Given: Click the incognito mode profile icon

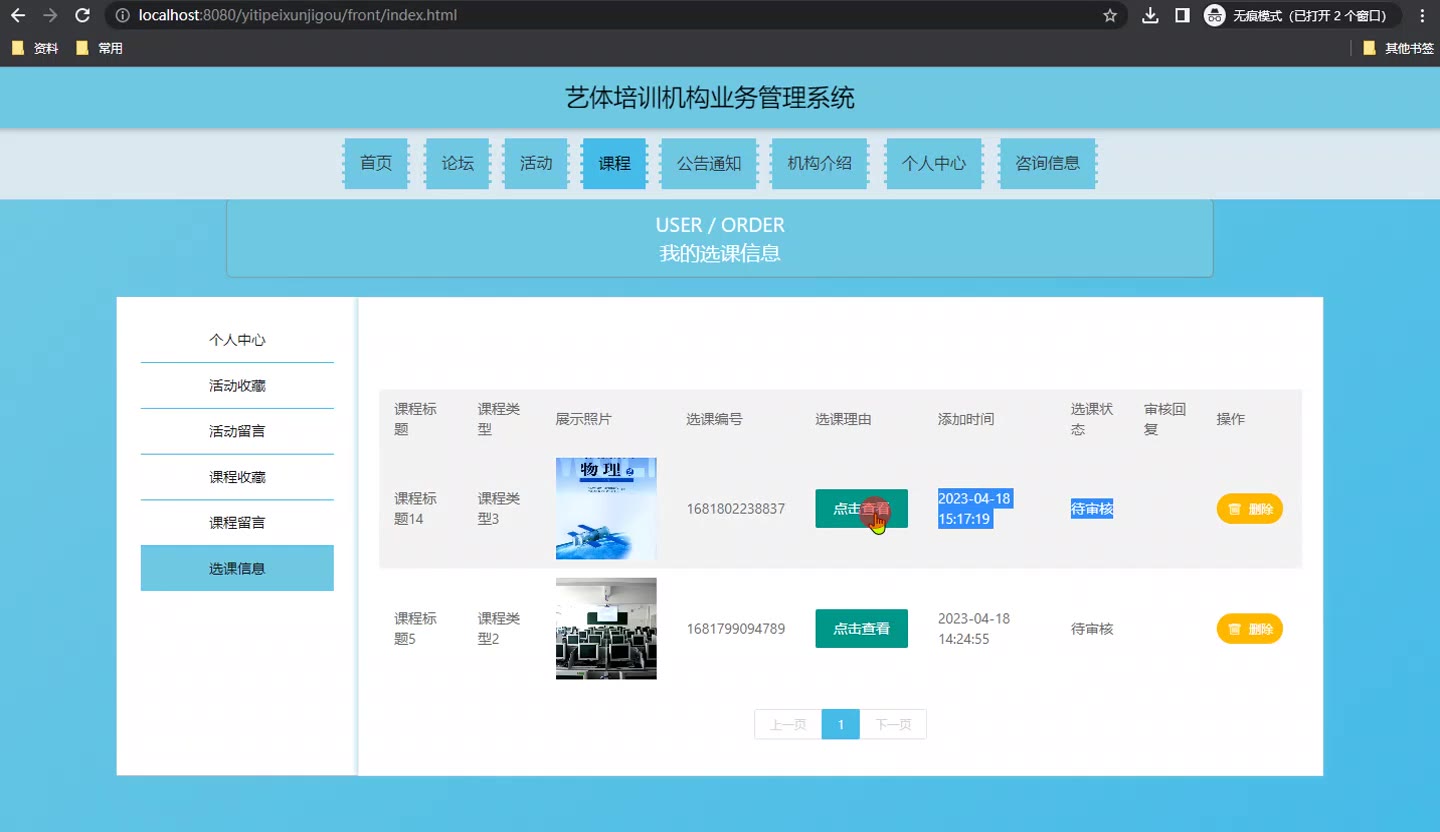Looking at the screenshot, I should coord(1214,16).
